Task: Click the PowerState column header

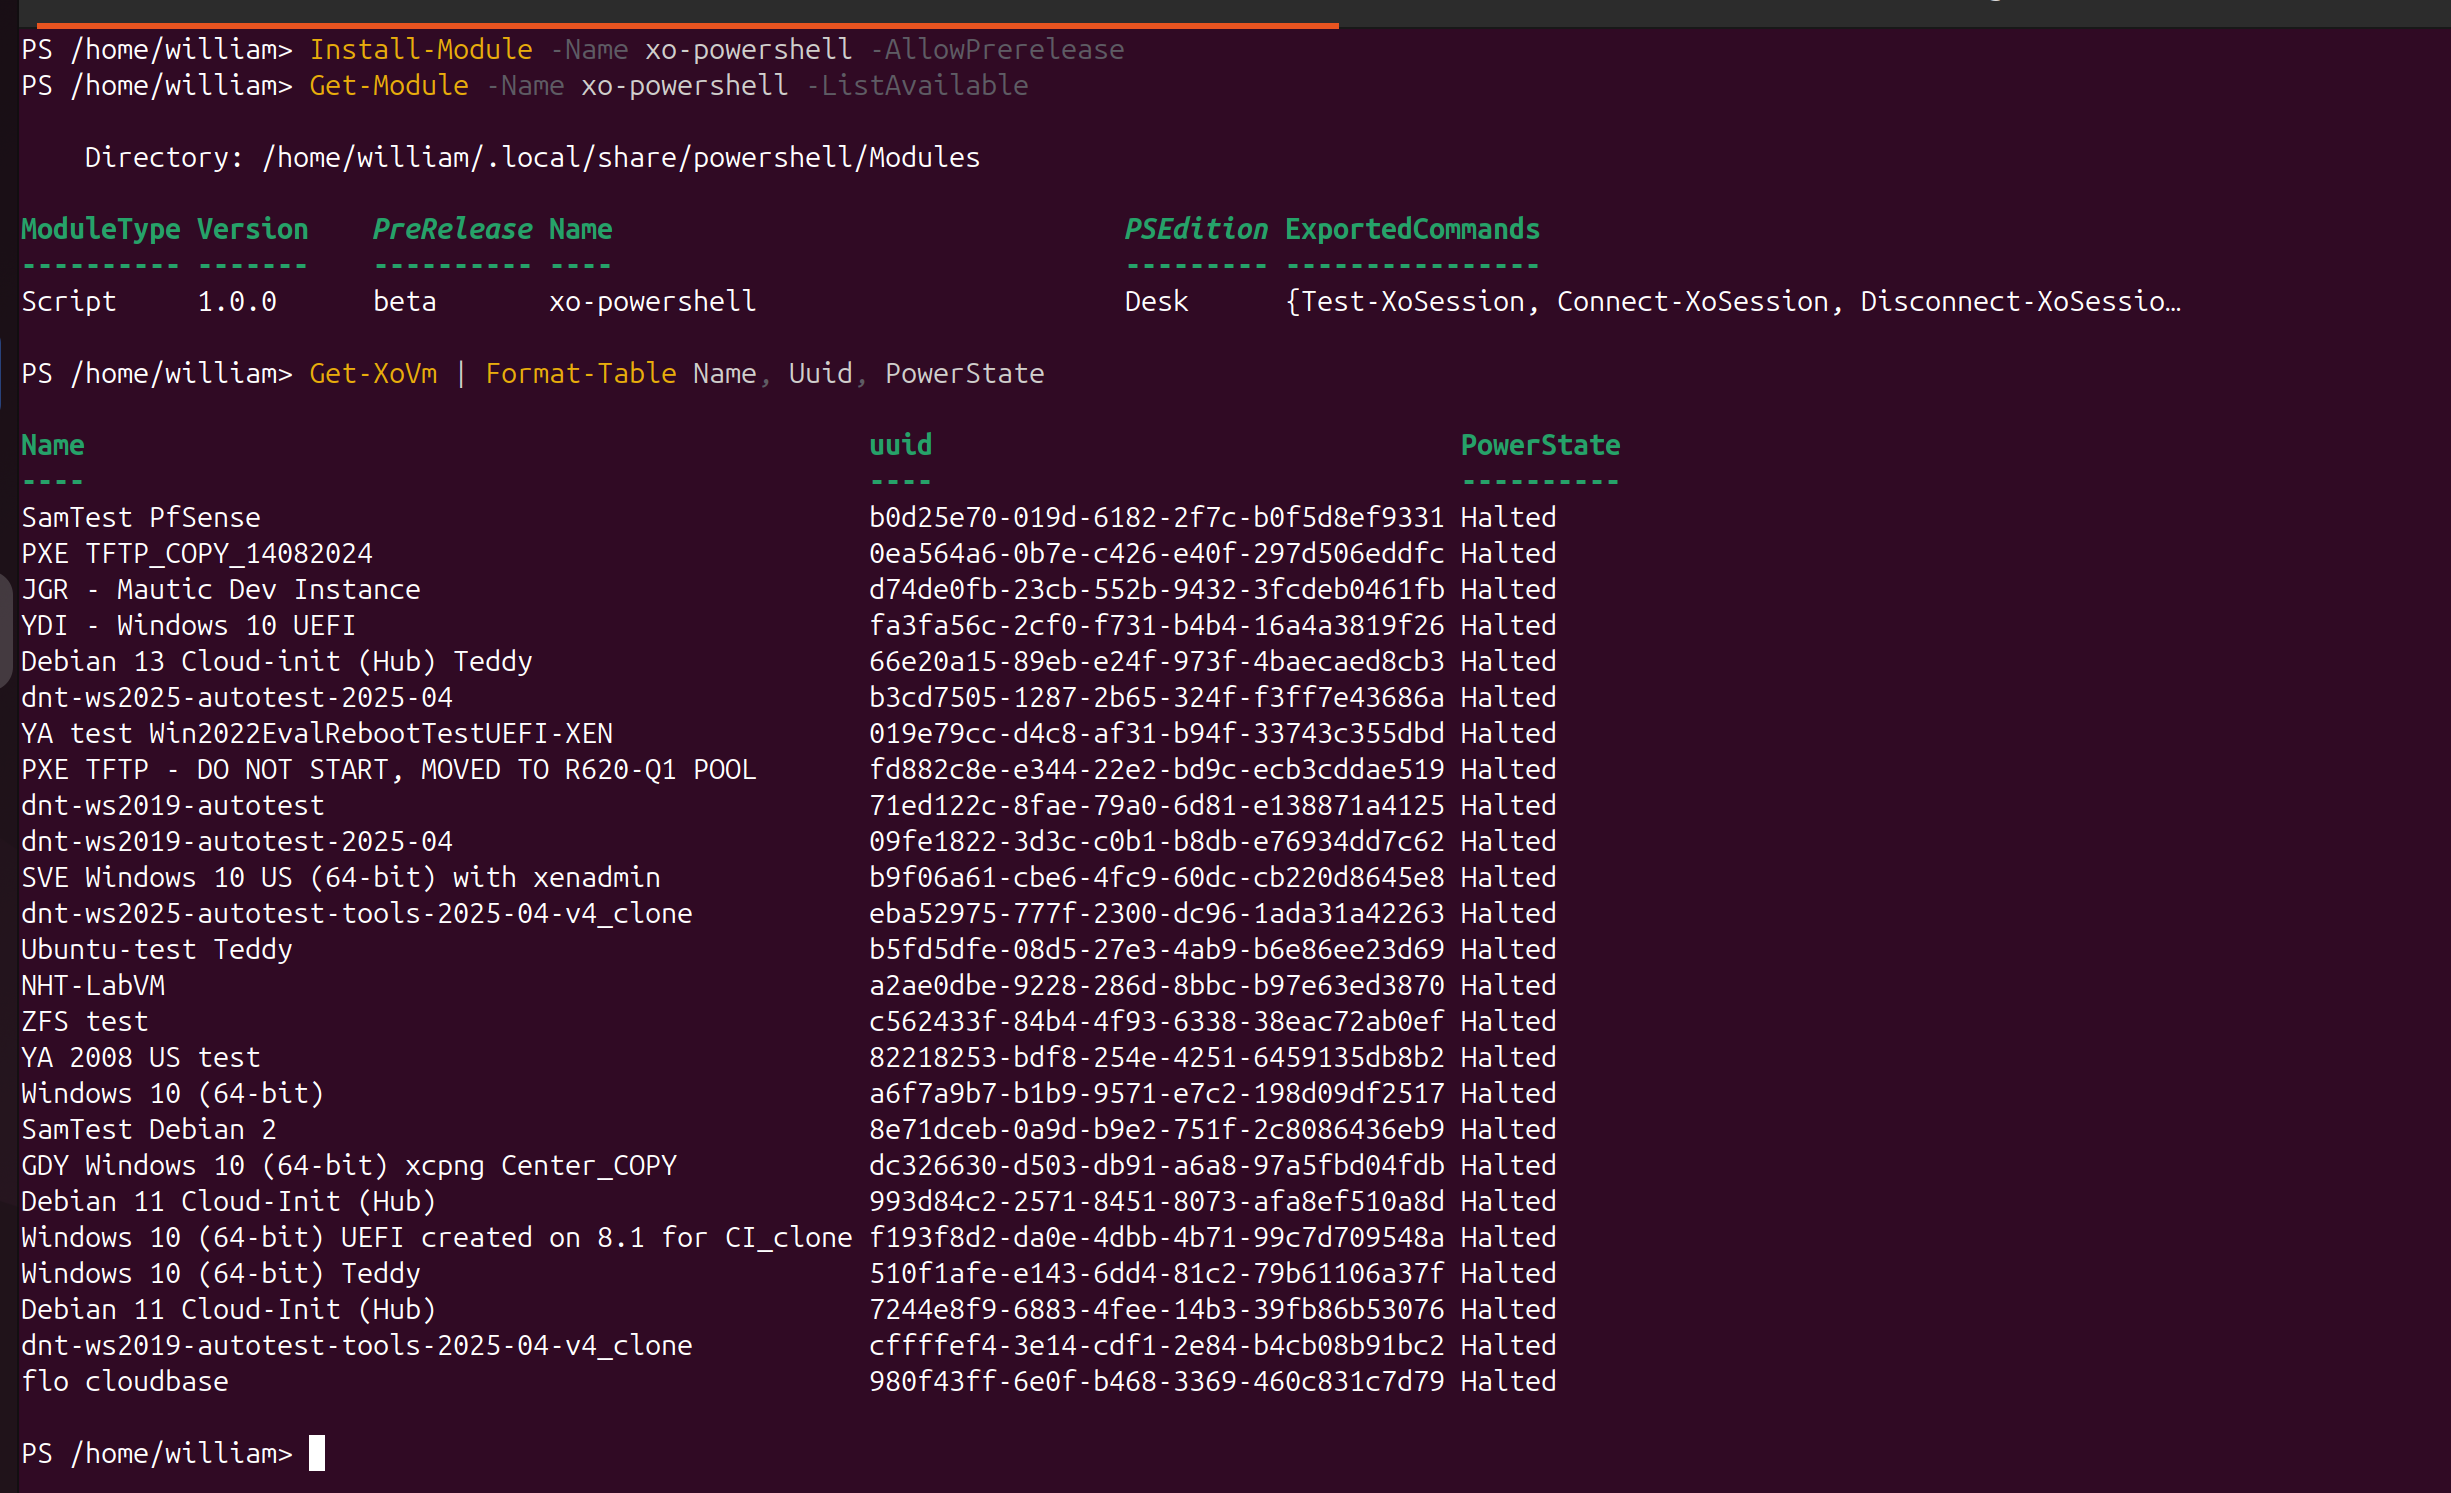Action: click(x=1539, y=445)
